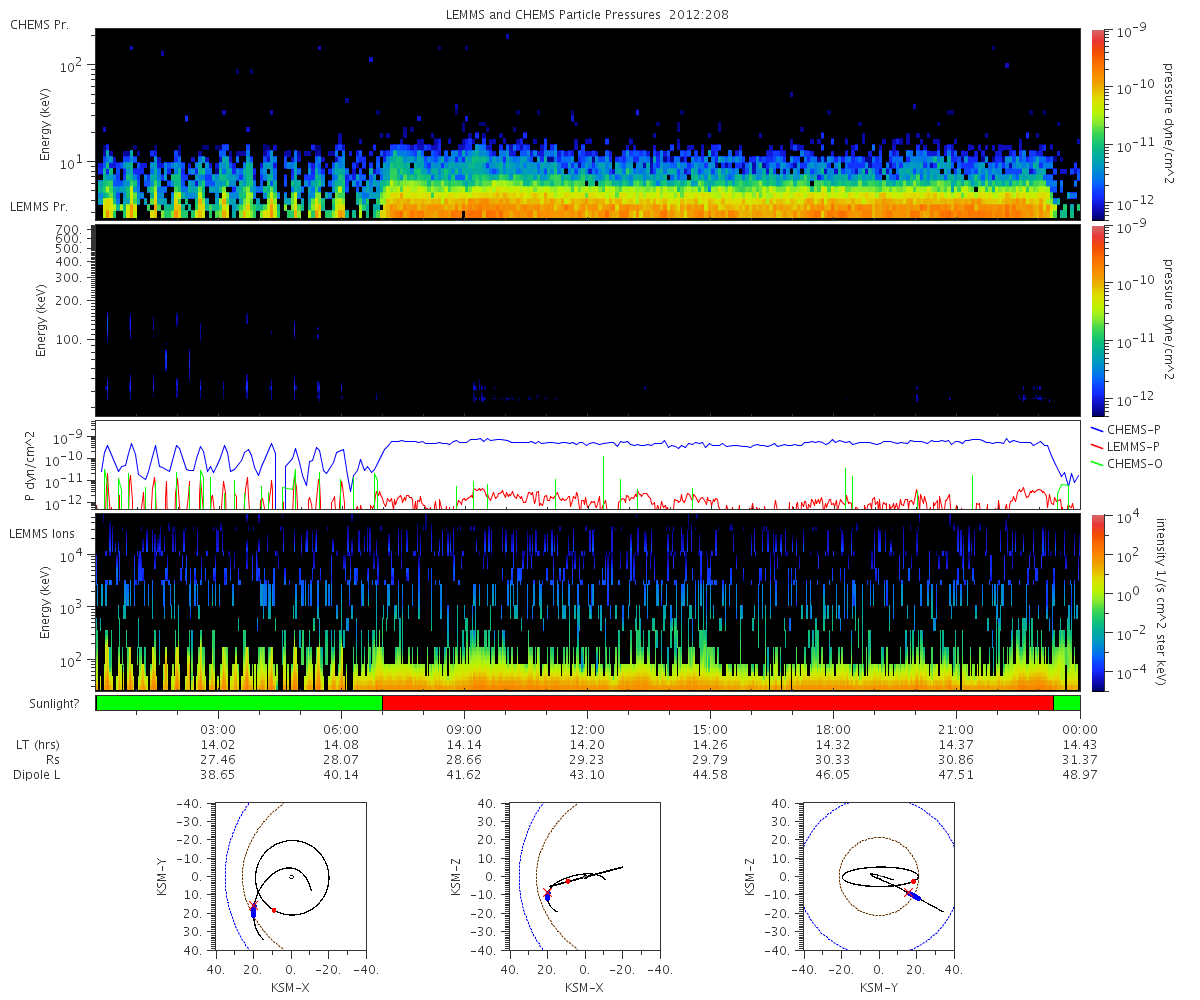Click the CHEMS pressure color bar
Image resolution: width=1200 pixels, height=1000 pixels.
point(1097,123)
